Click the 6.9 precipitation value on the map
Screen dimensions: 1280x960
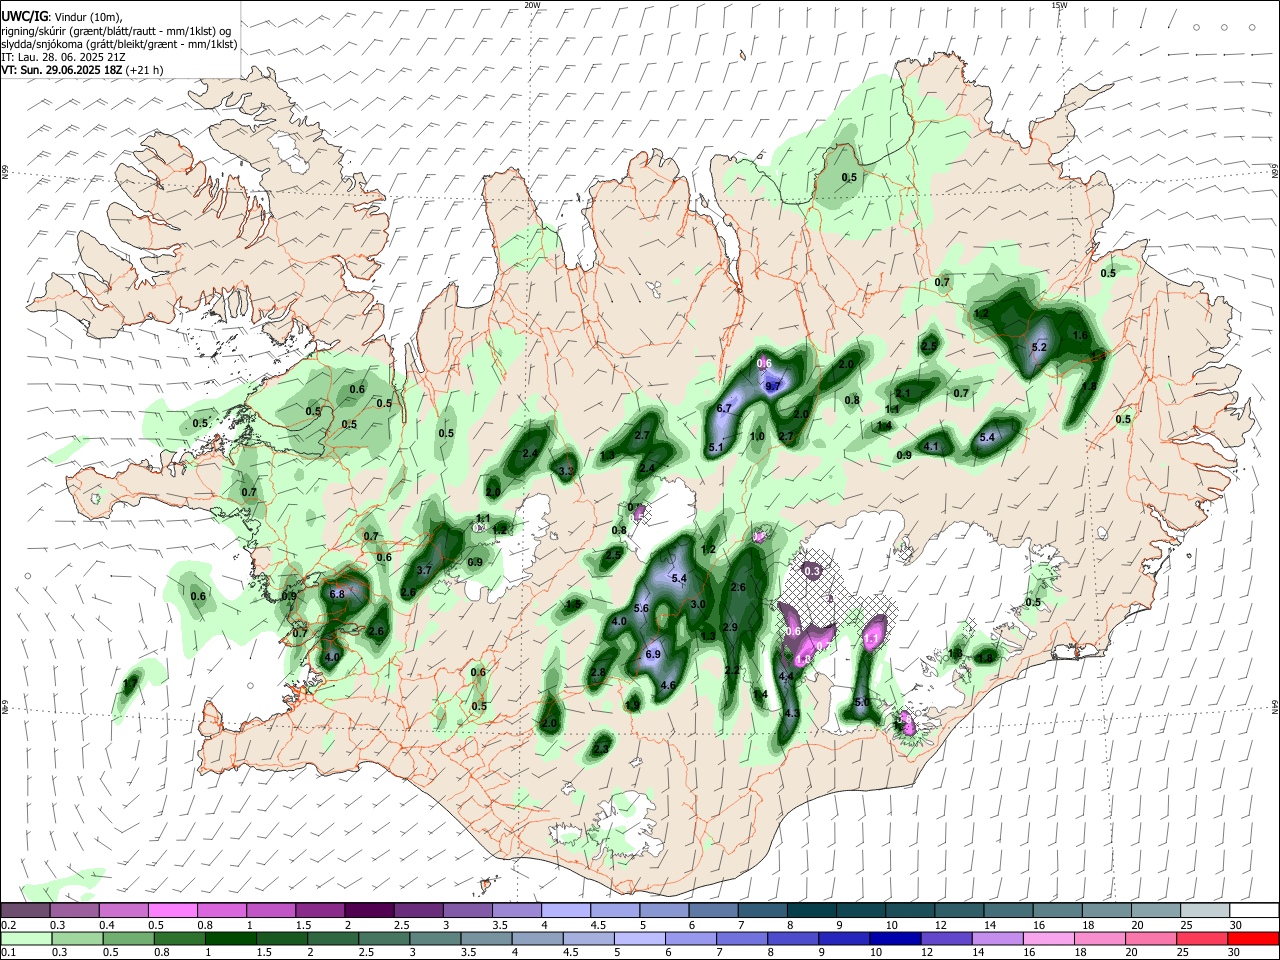653,654
